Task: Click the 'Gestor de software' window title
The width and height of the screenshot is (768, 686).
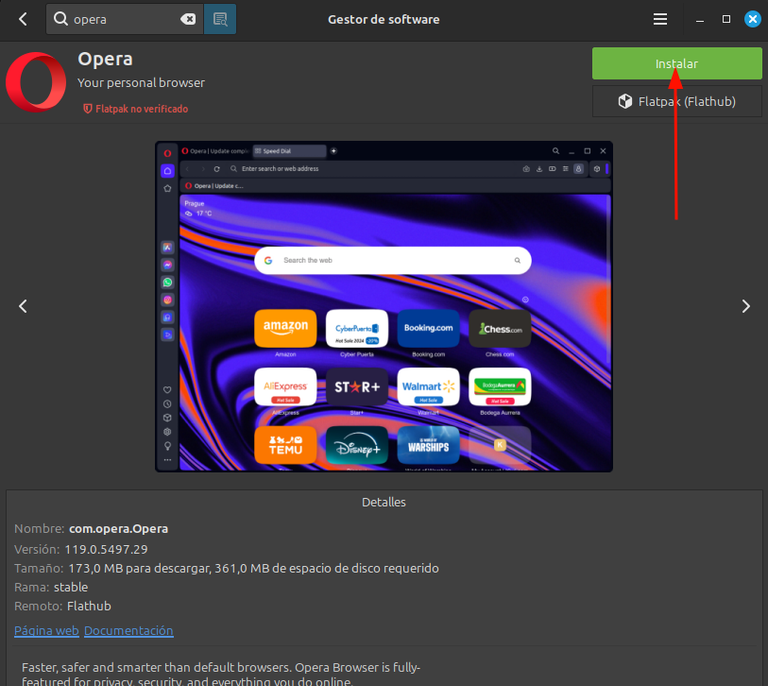Action: coord(384,20)
